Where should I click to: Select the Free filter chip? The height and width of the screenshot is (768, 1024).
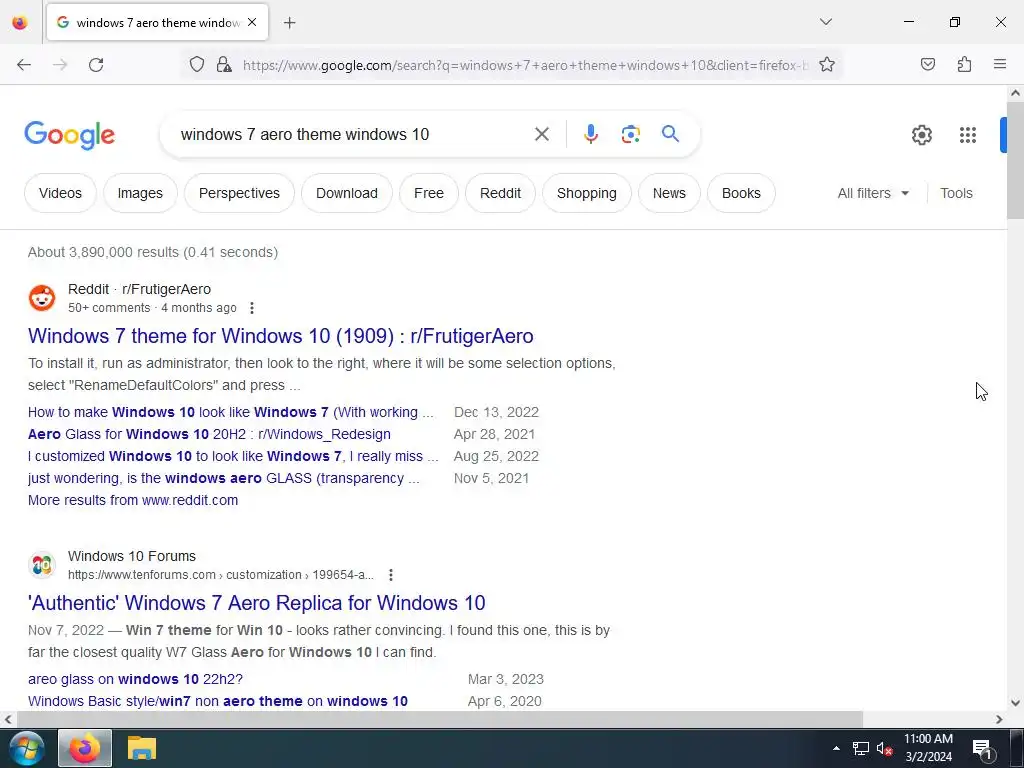pyautogui.click(x=428, y=193)
